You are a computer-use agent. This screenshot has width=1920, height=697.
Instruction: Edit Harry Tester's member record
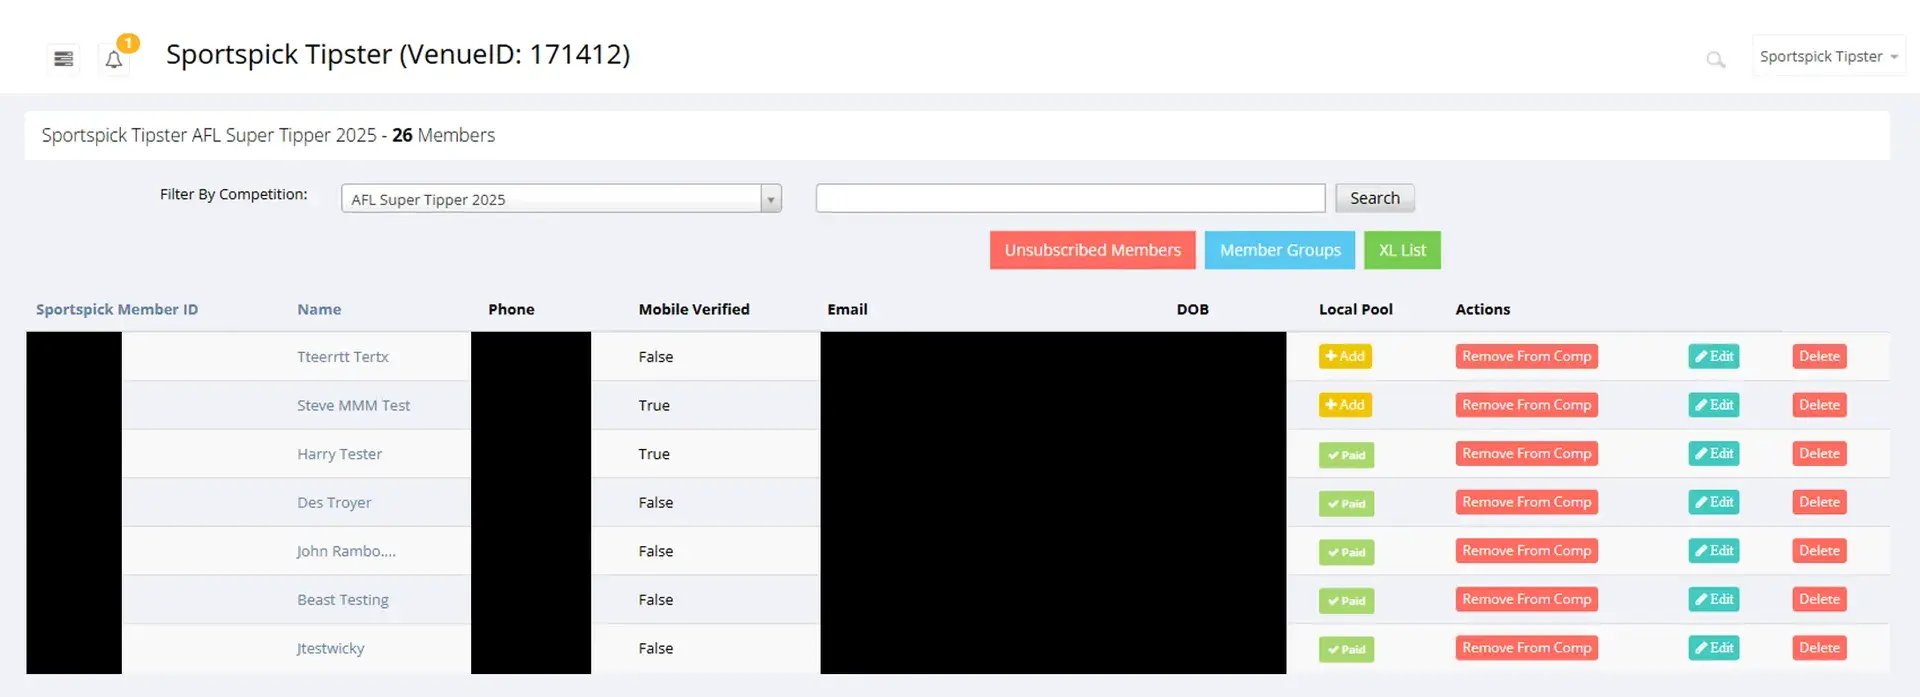coord(1714,454)
